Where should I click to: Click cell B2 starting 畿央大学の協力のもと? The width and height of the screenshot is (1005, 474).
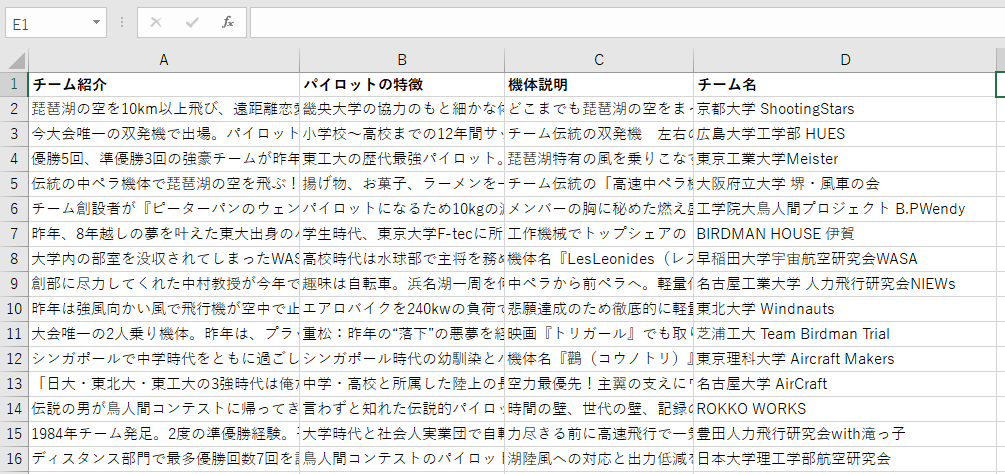(x=403, y=109)
